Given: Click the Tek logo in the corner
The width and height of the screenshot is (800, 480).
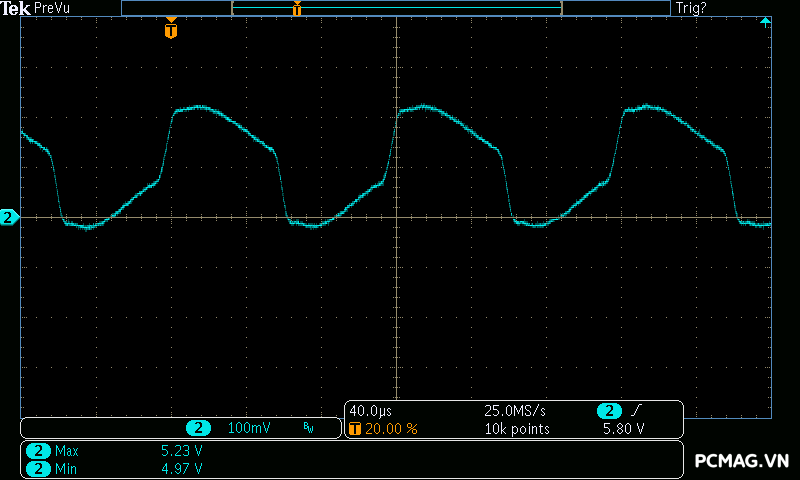Looking at the screenshot, I should [x=16, y=8].
